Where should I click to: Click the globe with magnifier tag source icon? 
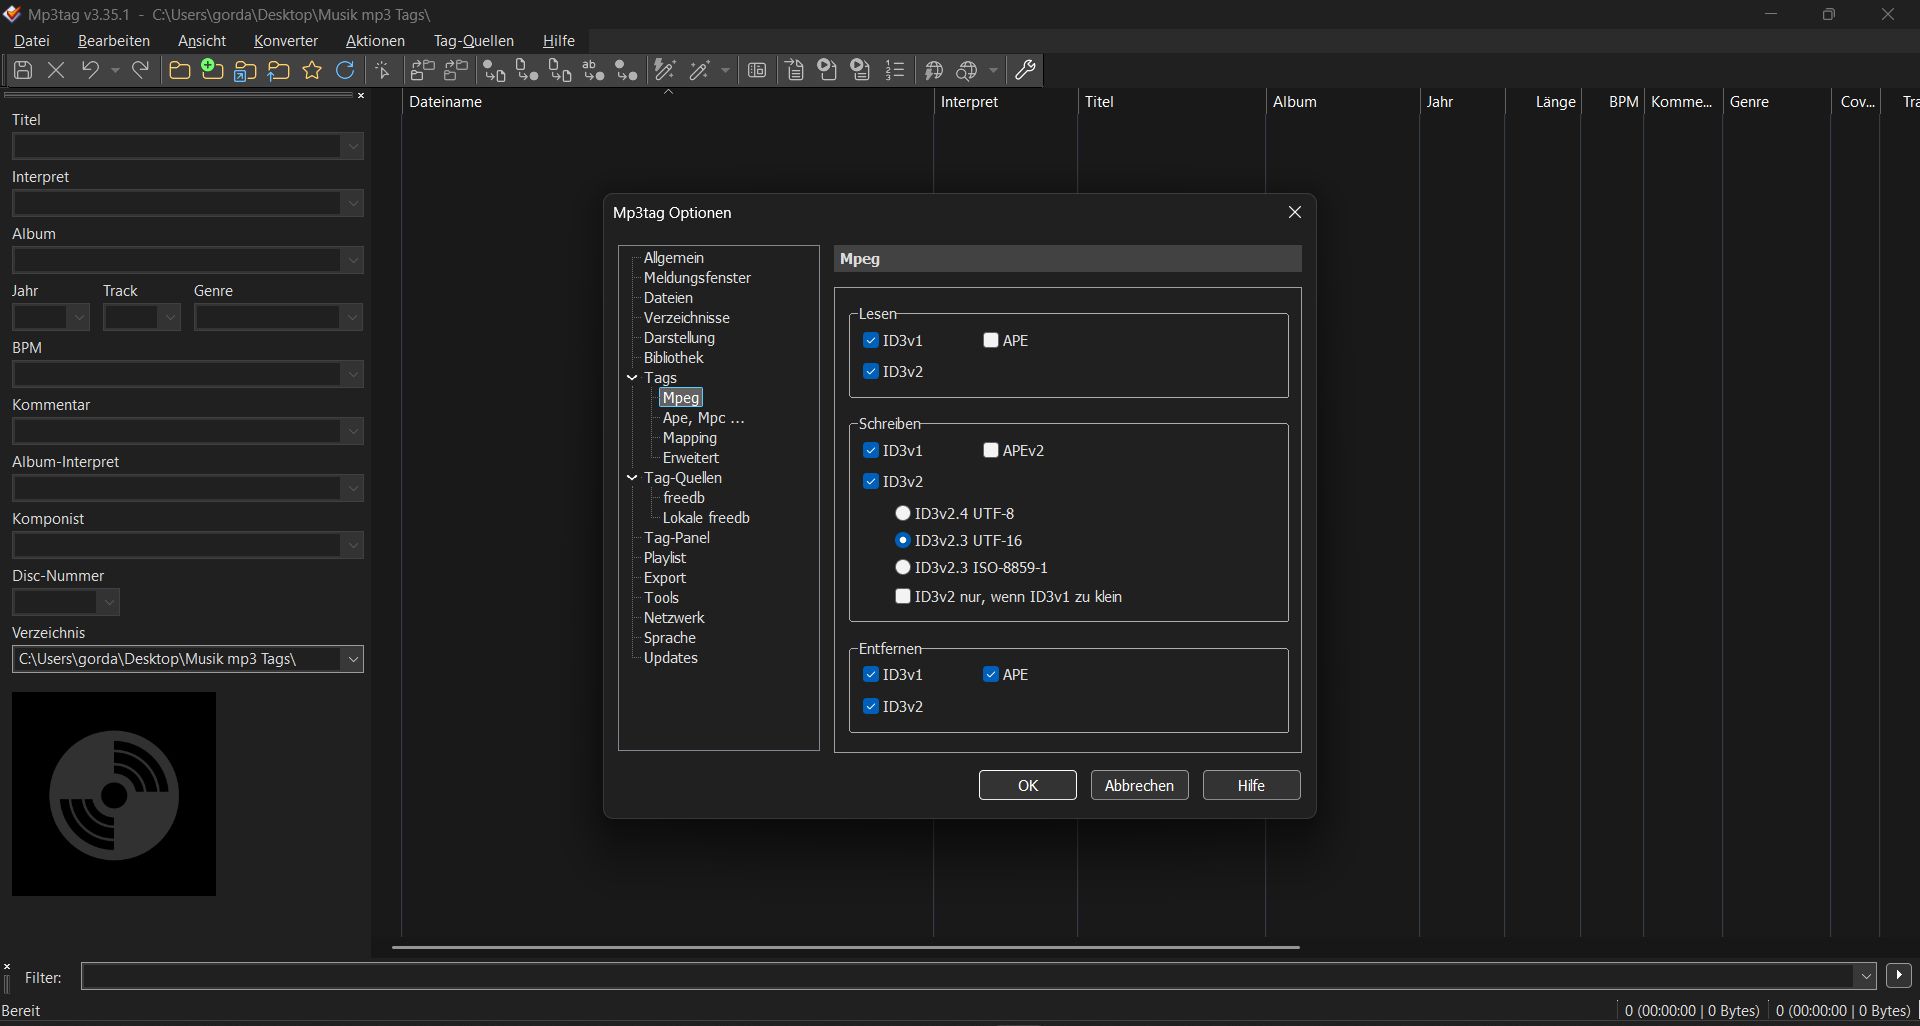967,70
